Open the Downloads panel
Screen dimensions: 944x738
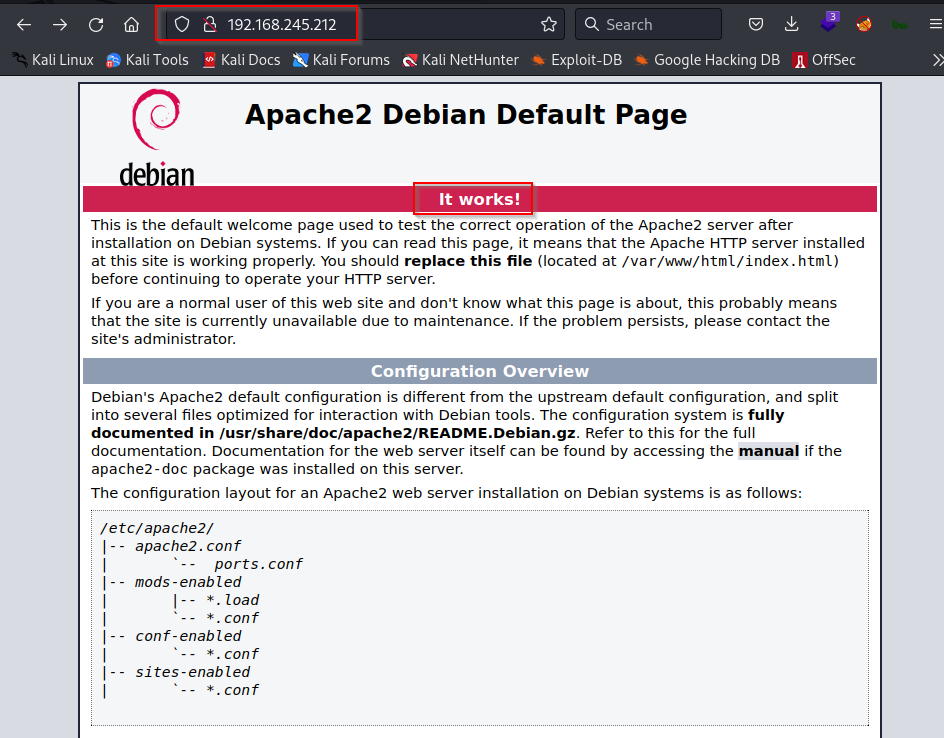(x=791, y=25)
